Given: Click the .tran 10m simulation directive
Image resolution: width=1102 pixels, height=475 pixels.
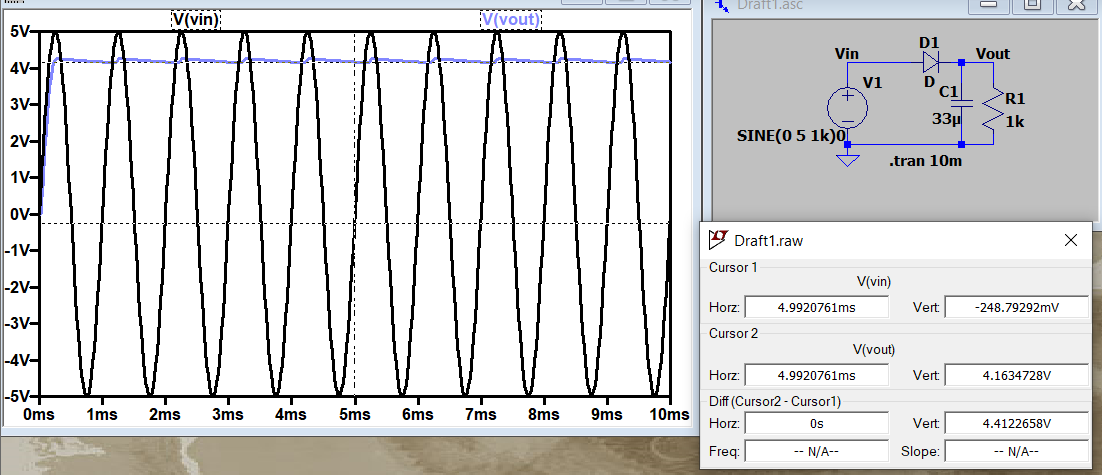Looking at the screenshot, I should click(925, 160).
